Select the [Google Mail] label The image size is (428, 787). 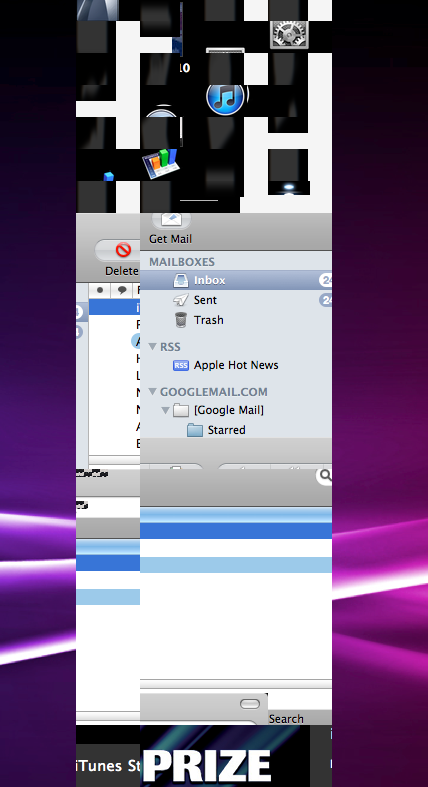pyautogui.click(x=229, y=410)
